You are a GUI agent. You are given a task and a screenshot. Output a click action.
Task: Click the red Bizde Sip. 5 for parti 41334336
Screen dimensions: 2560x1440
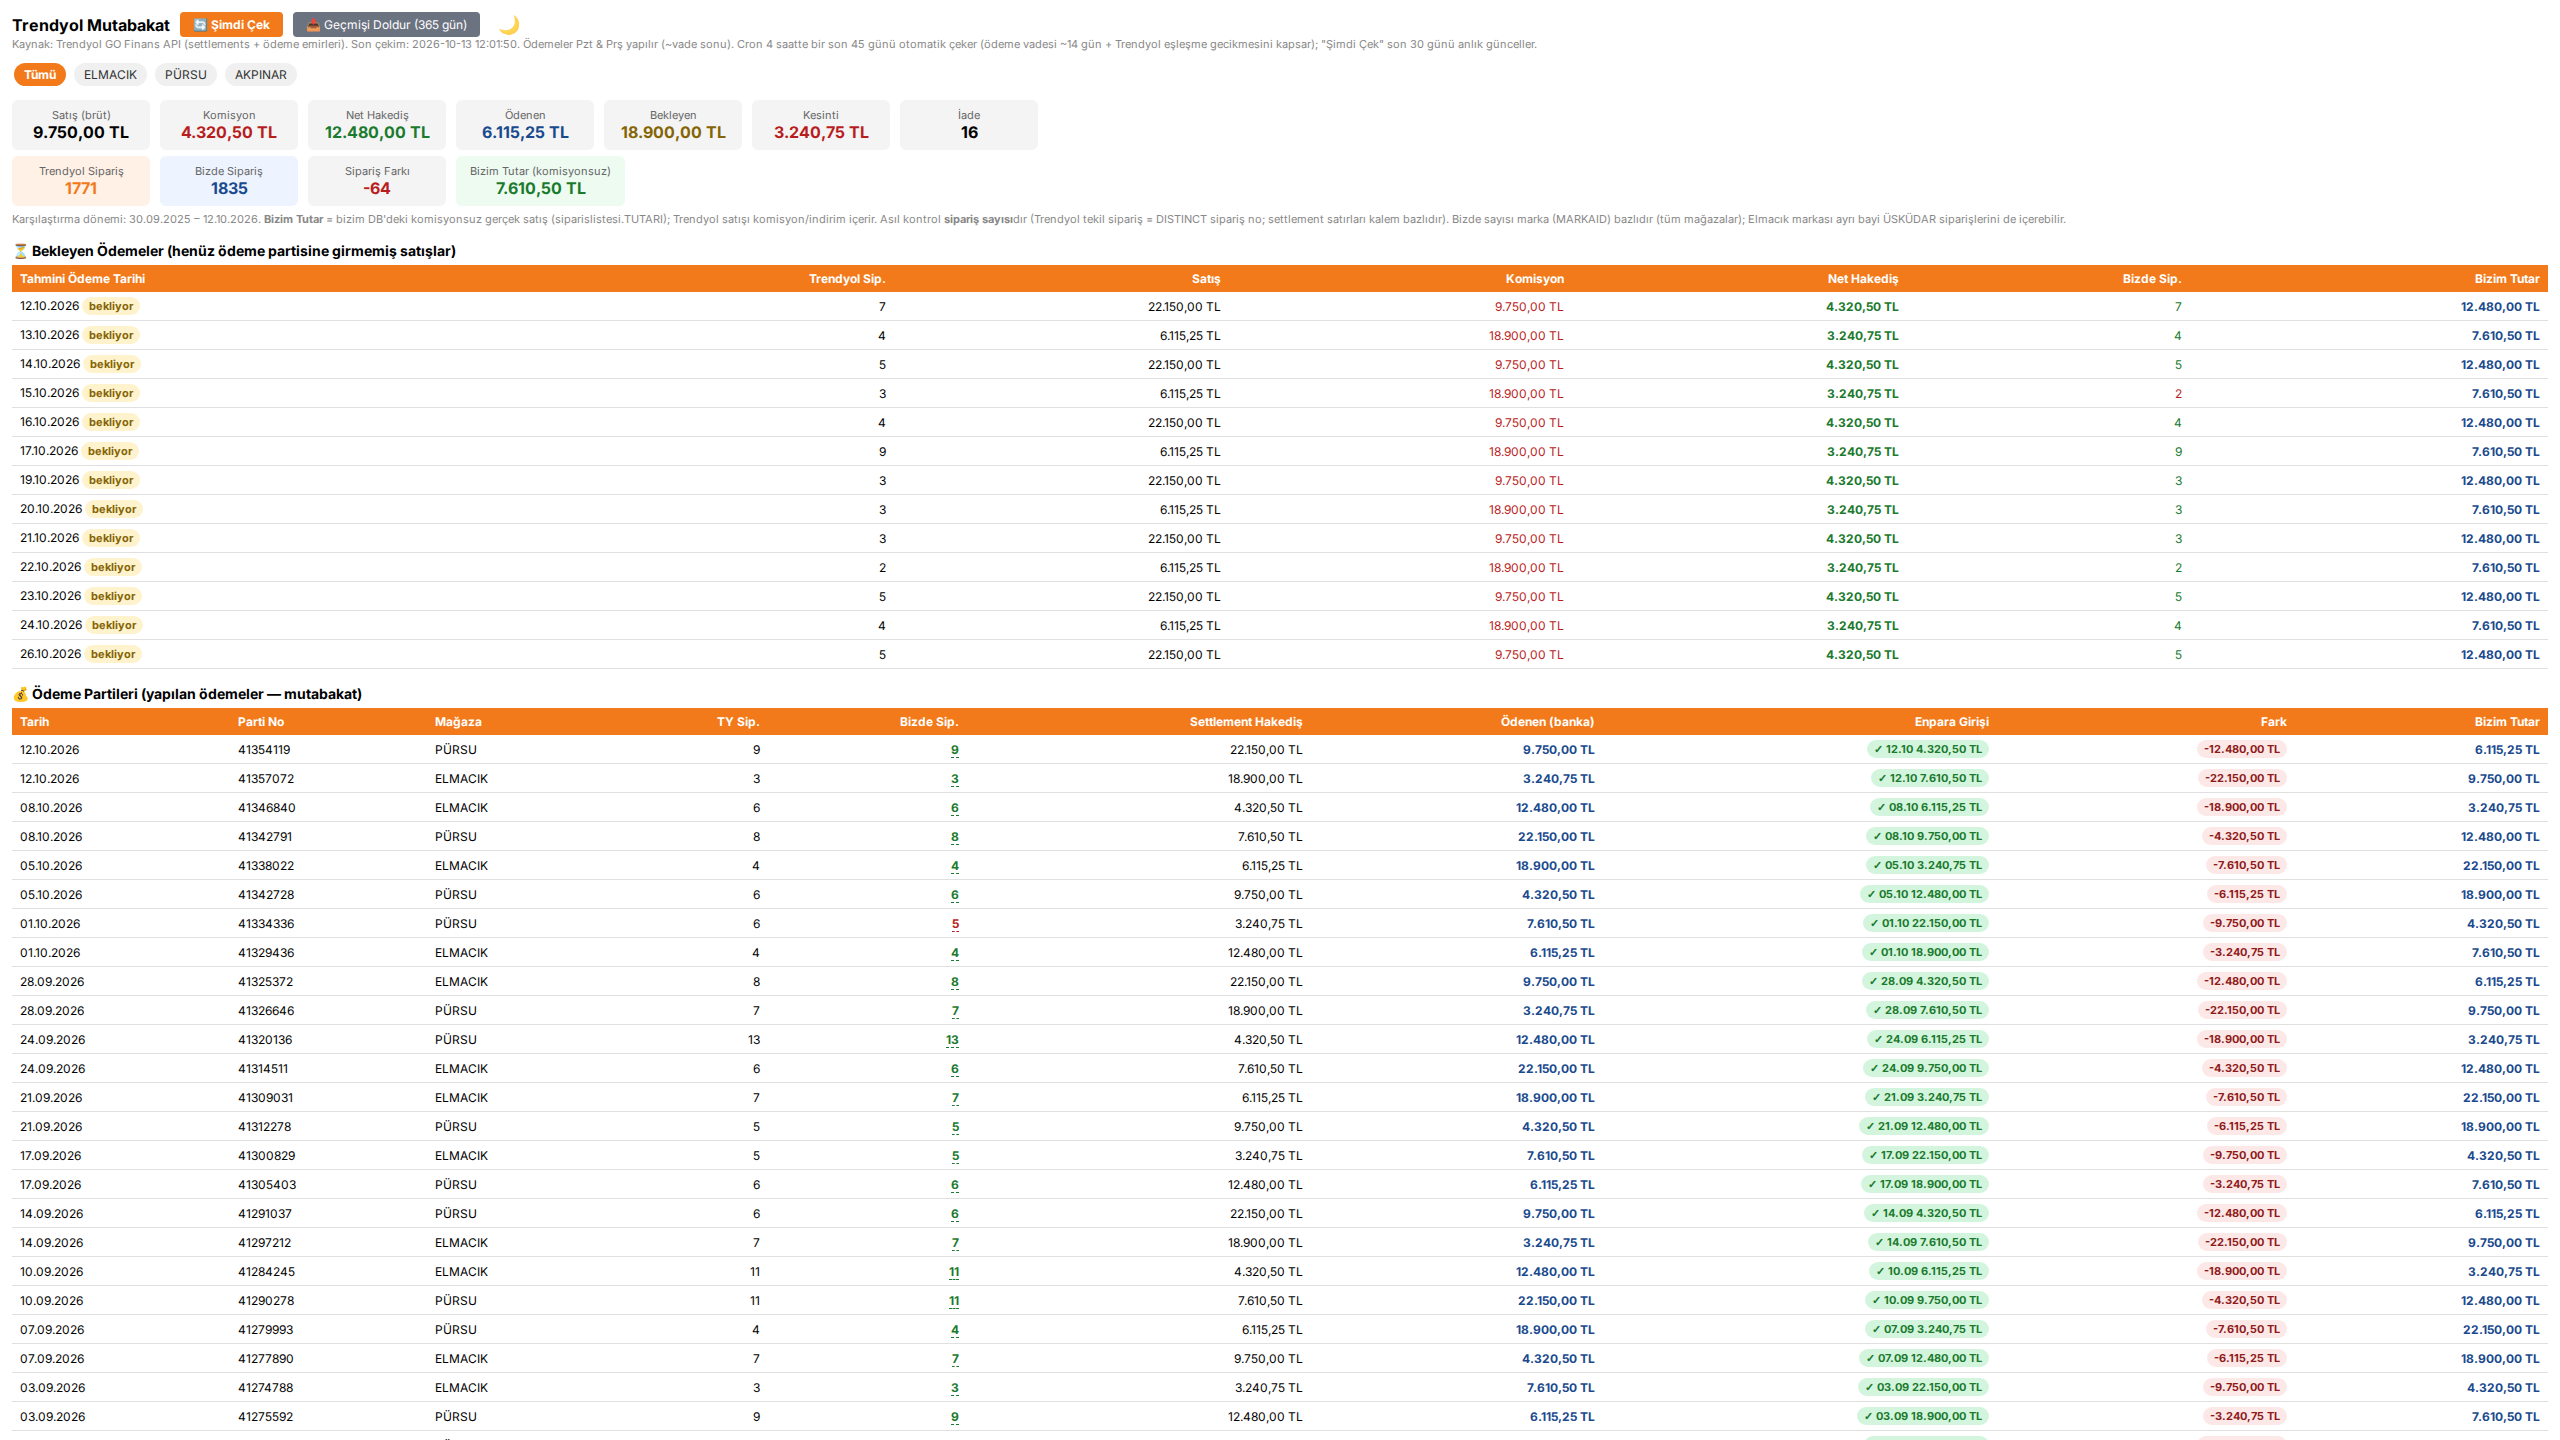click(955, 924)
